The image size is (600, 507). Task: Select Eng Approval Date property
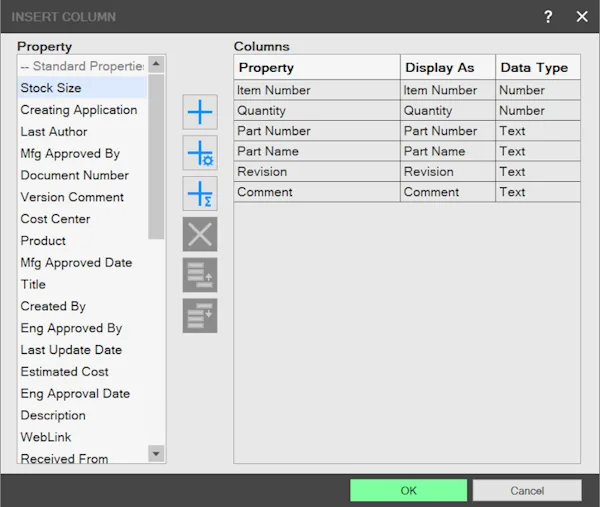pos(82,393)
